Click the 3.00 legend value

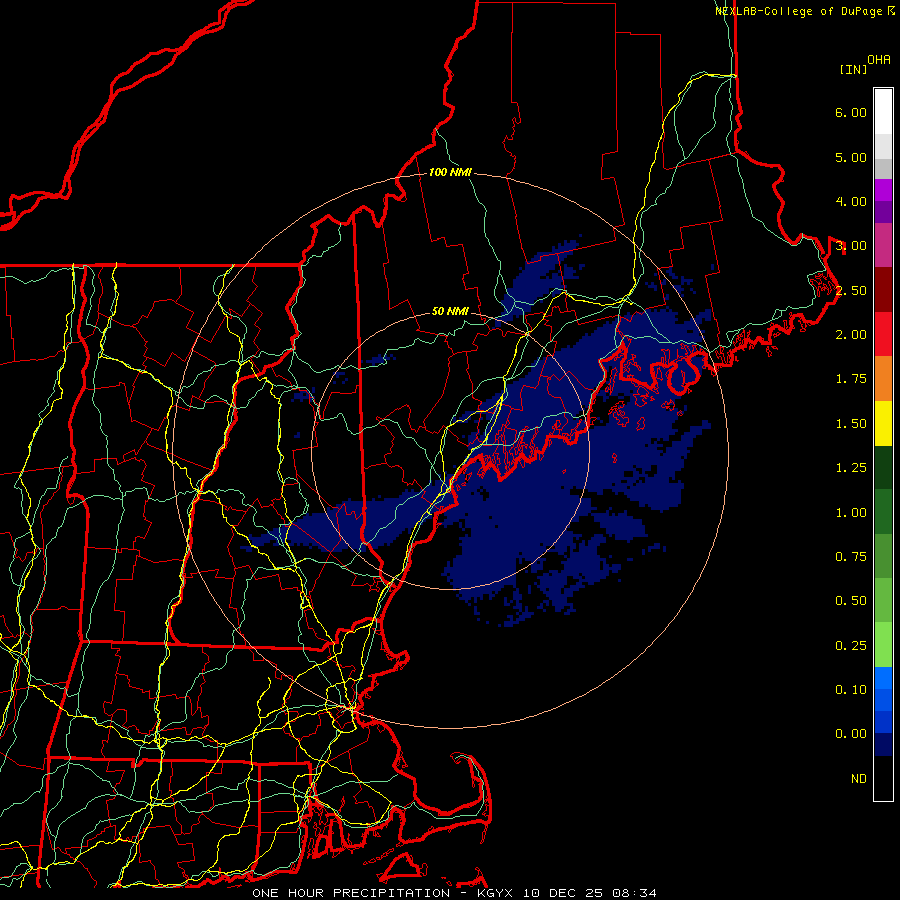[851, 246]
